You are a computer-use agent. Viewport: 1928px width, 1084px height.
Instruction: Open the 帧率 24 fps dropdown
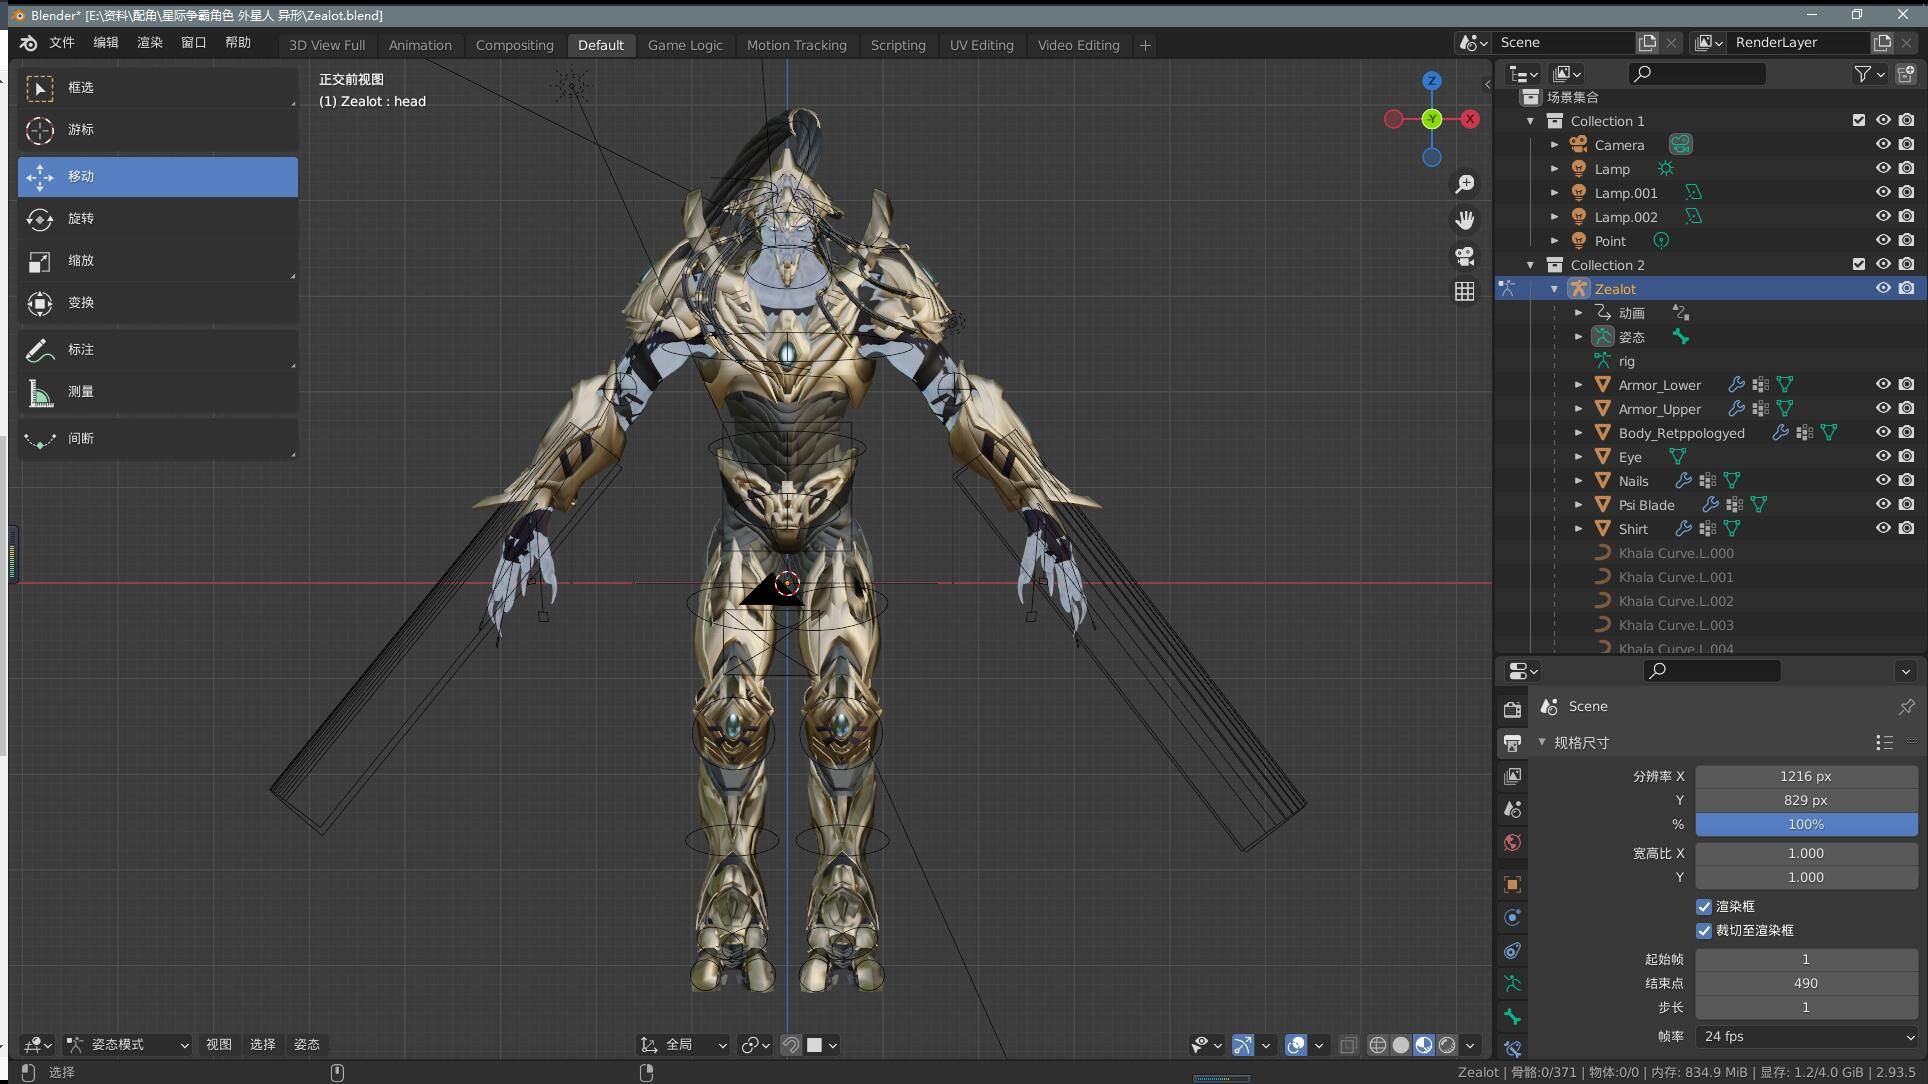pyautogui.click(x=1806, y=1037)
